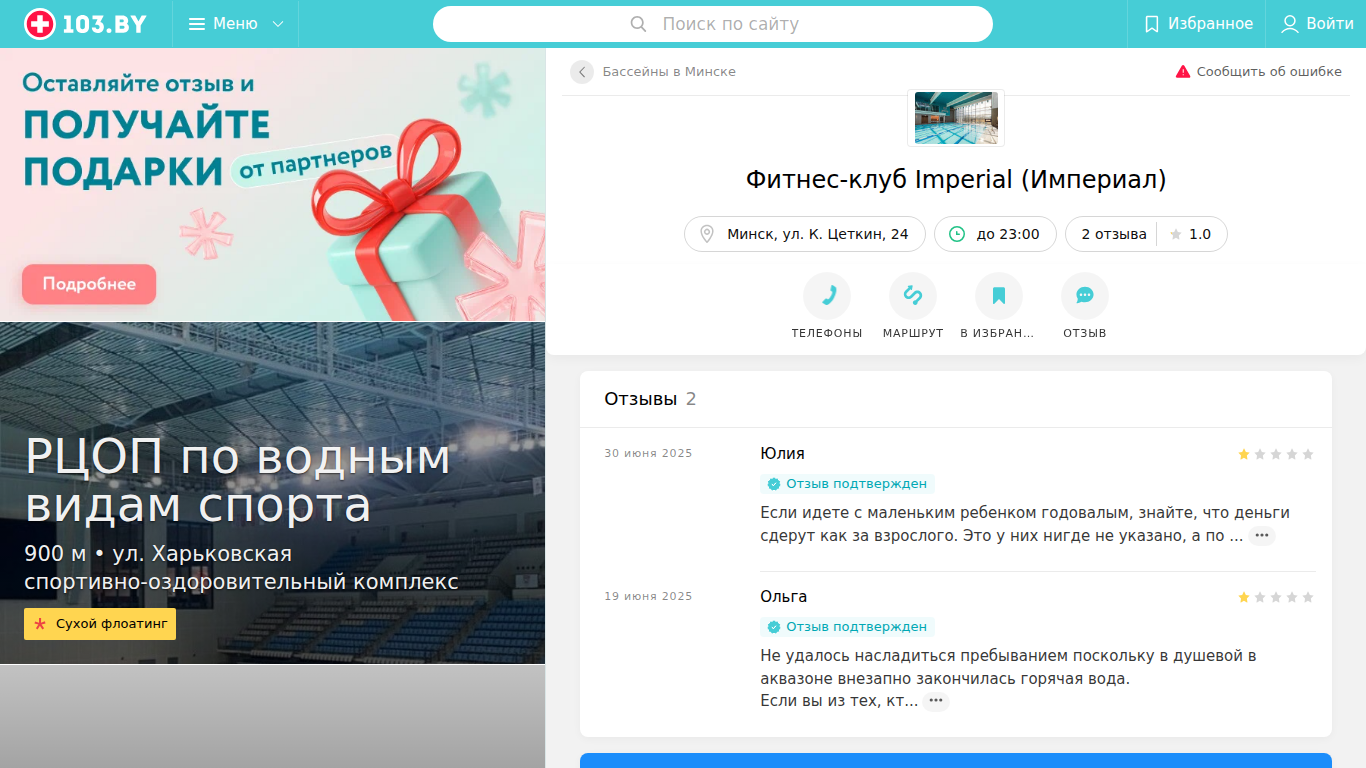Viewport: 1366px width, 768px height.
Task: Click the location pin icon in the address chip
Action: tap(707, 234)
